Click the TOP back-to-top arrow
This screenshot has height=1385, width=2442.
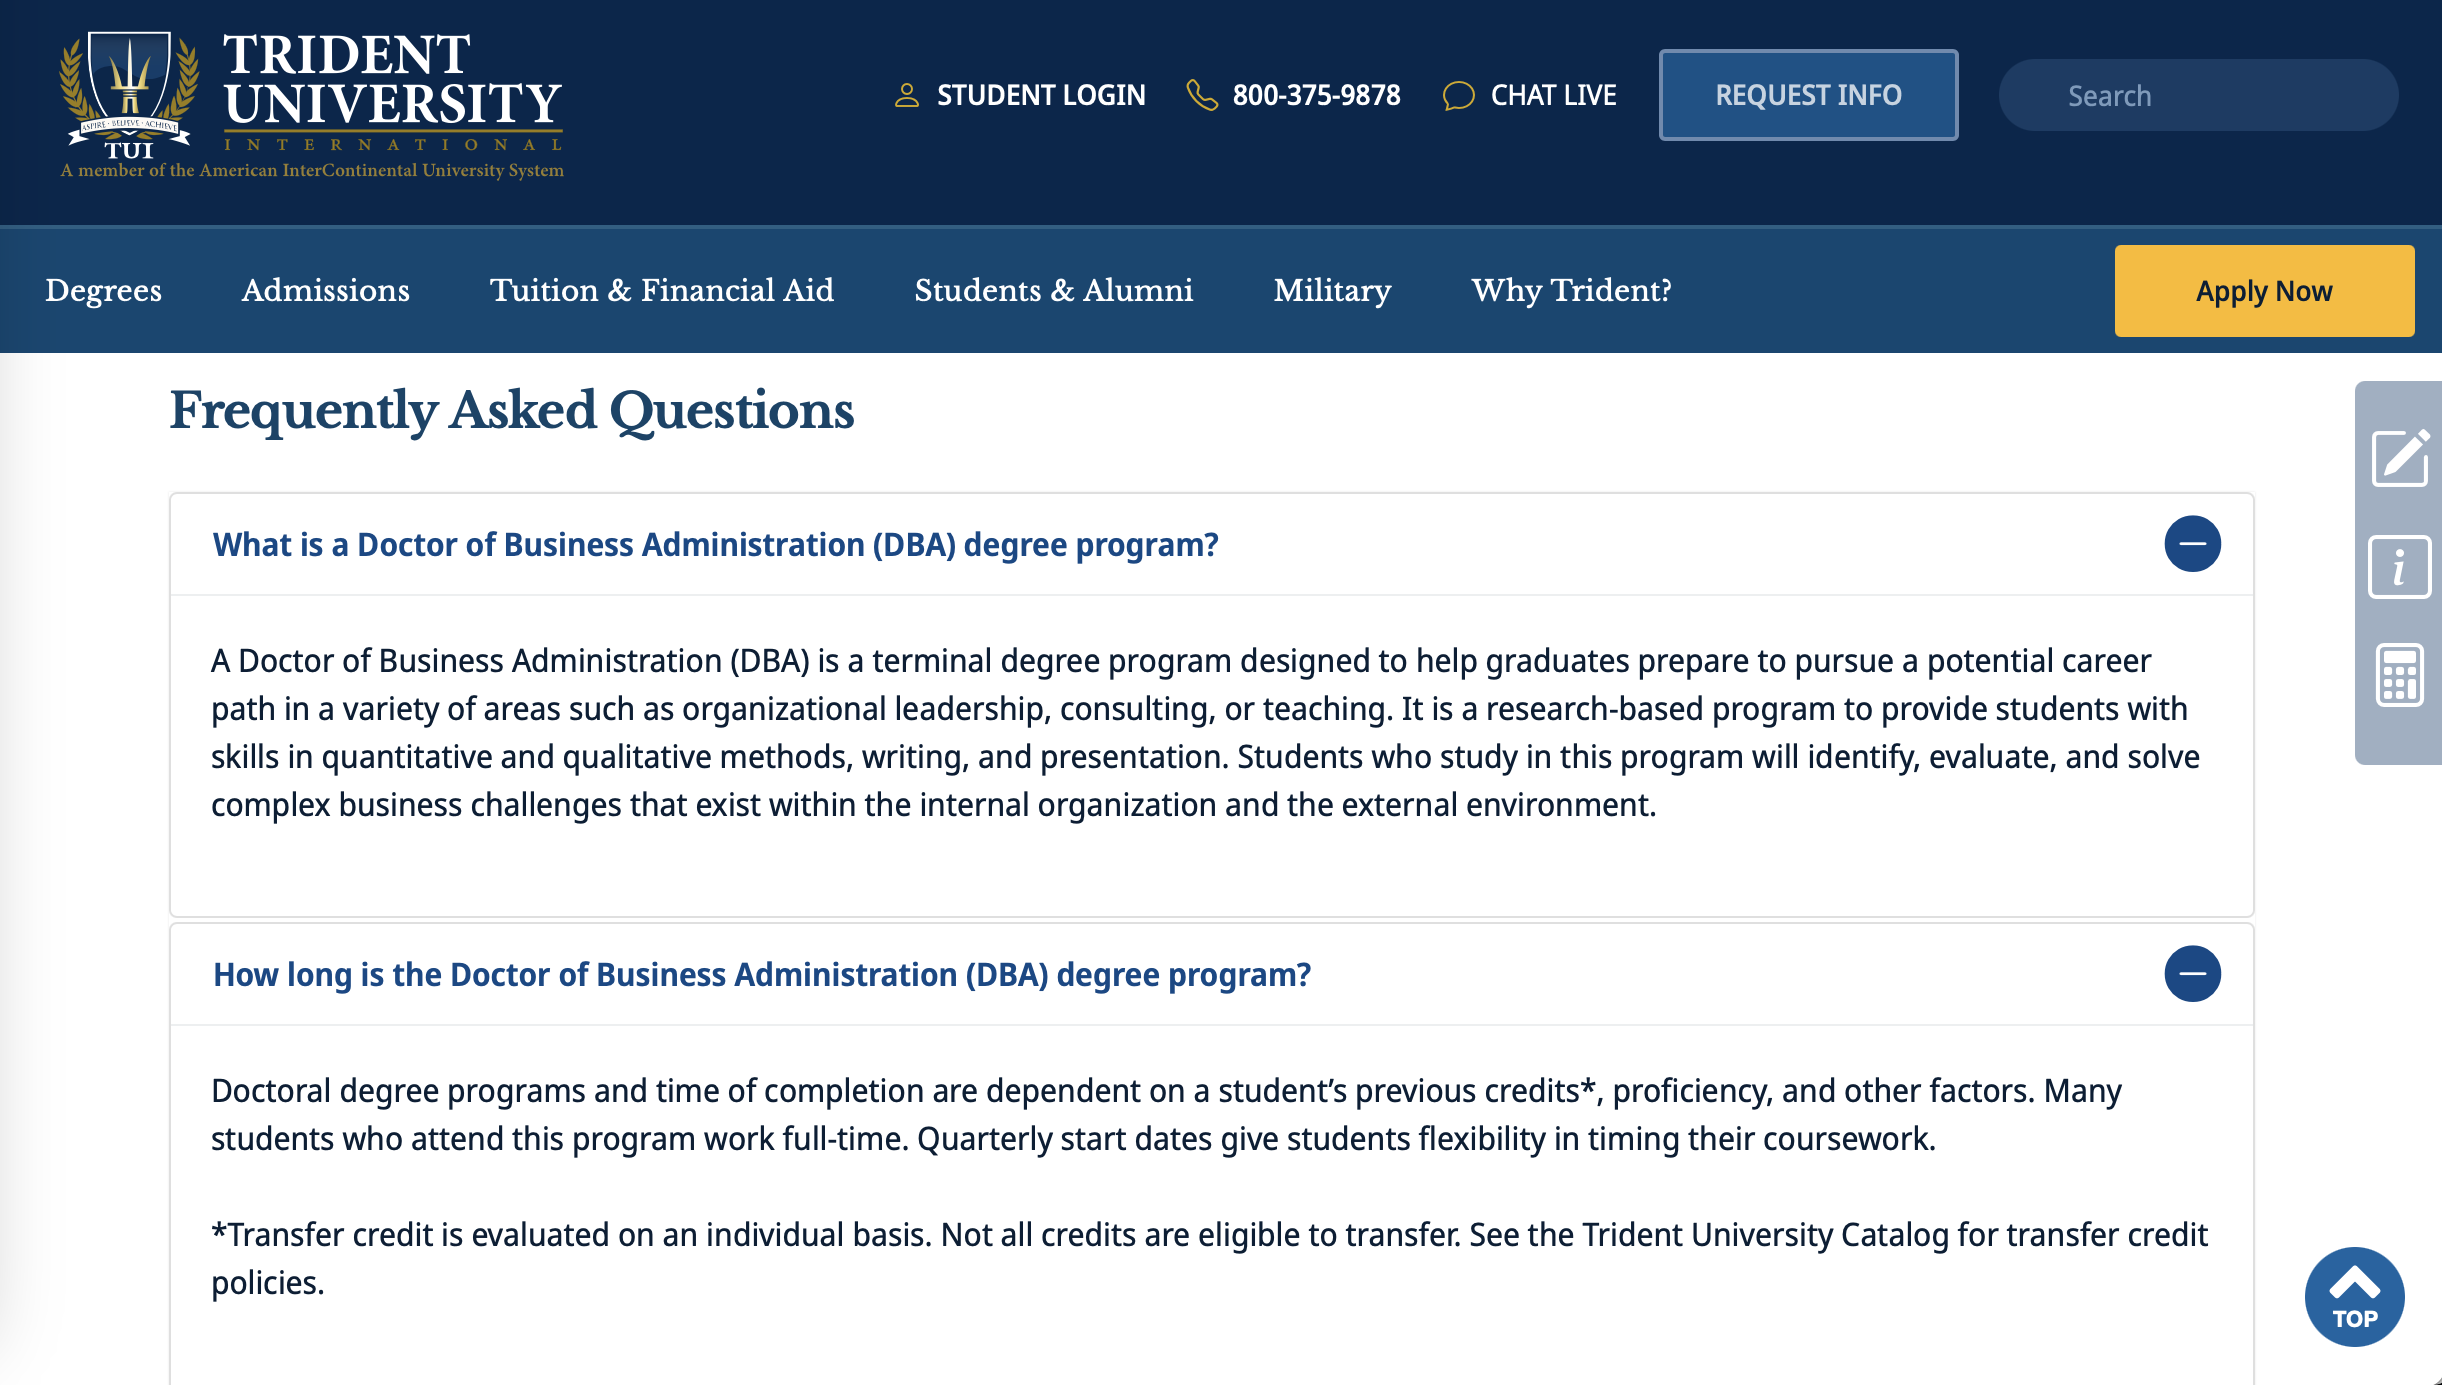point(2354,1296)
